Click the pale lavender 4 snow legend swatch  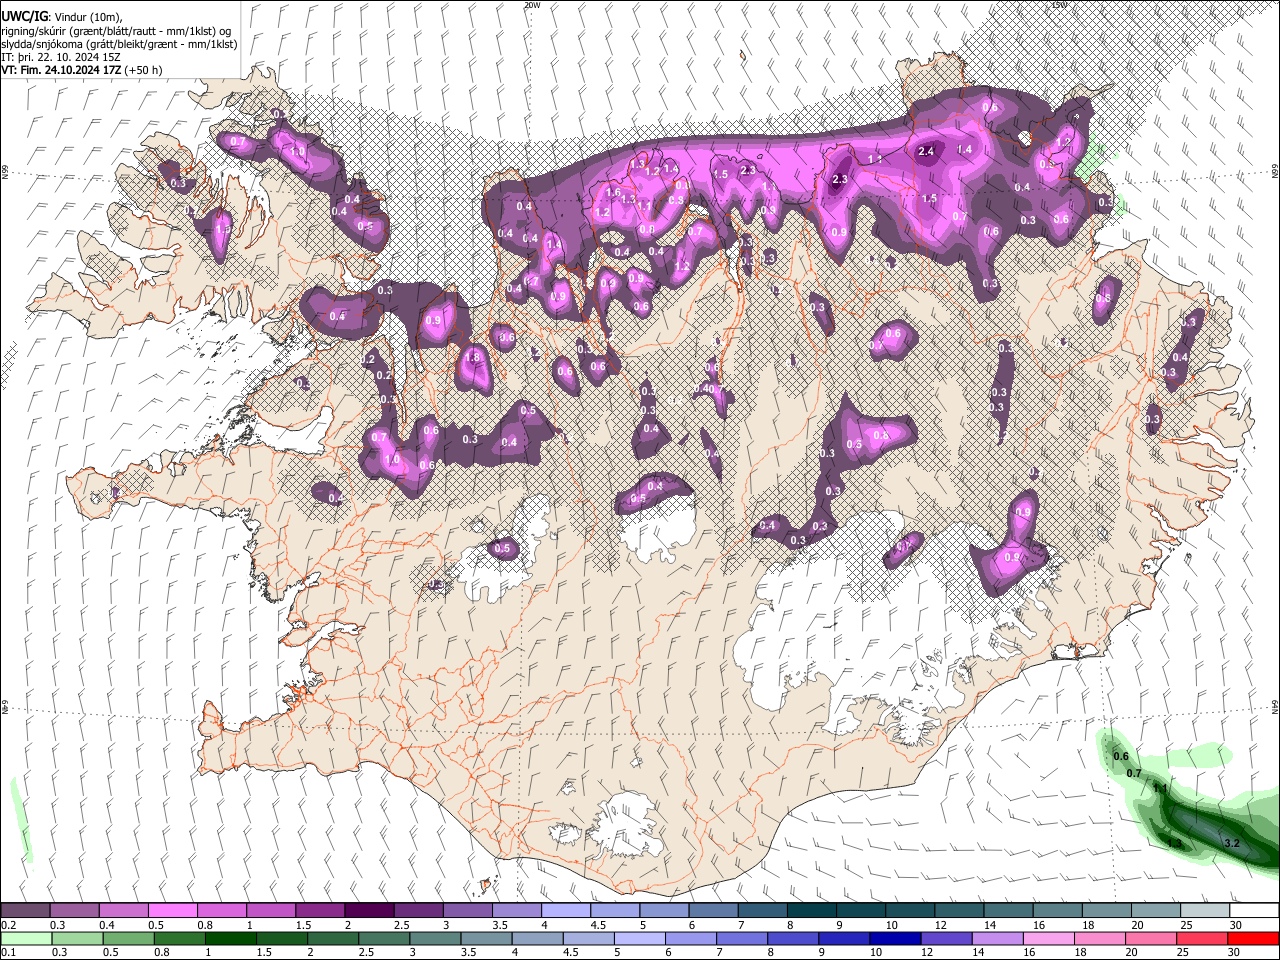coord(566,911)
